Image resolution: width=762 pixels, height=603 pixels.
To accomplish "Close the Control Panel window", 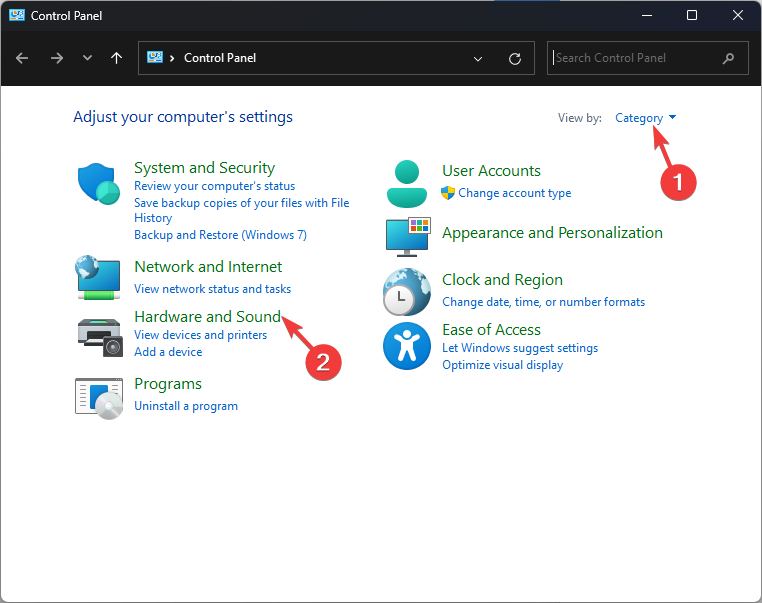I will (738, 16).
